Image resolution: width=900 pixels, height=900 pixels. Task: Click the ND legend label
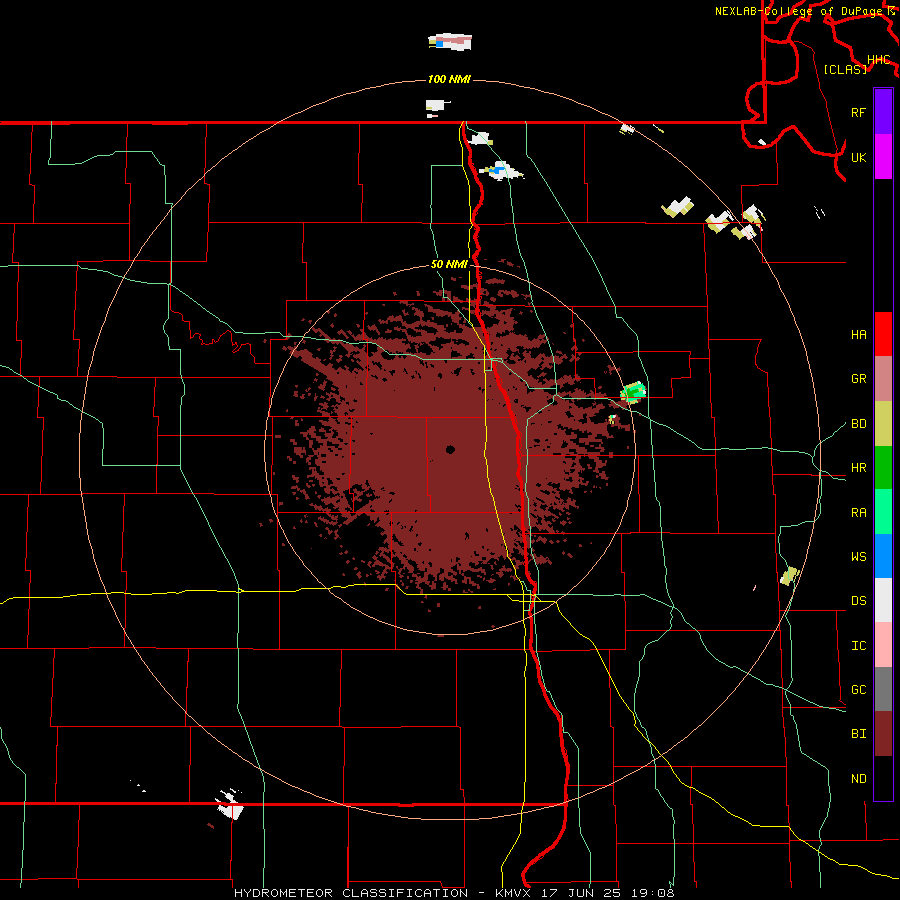tap(858, 779)
